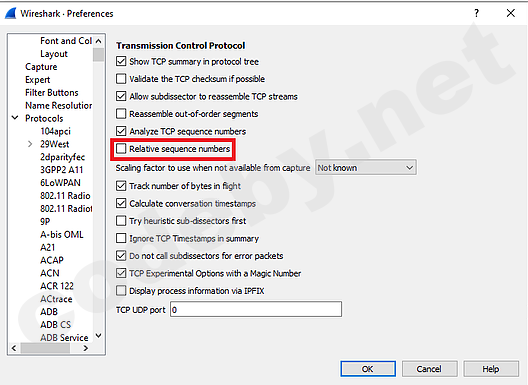Open the Expert preferences page
Viewport: 528px width, 385px height.
point(37,79)
